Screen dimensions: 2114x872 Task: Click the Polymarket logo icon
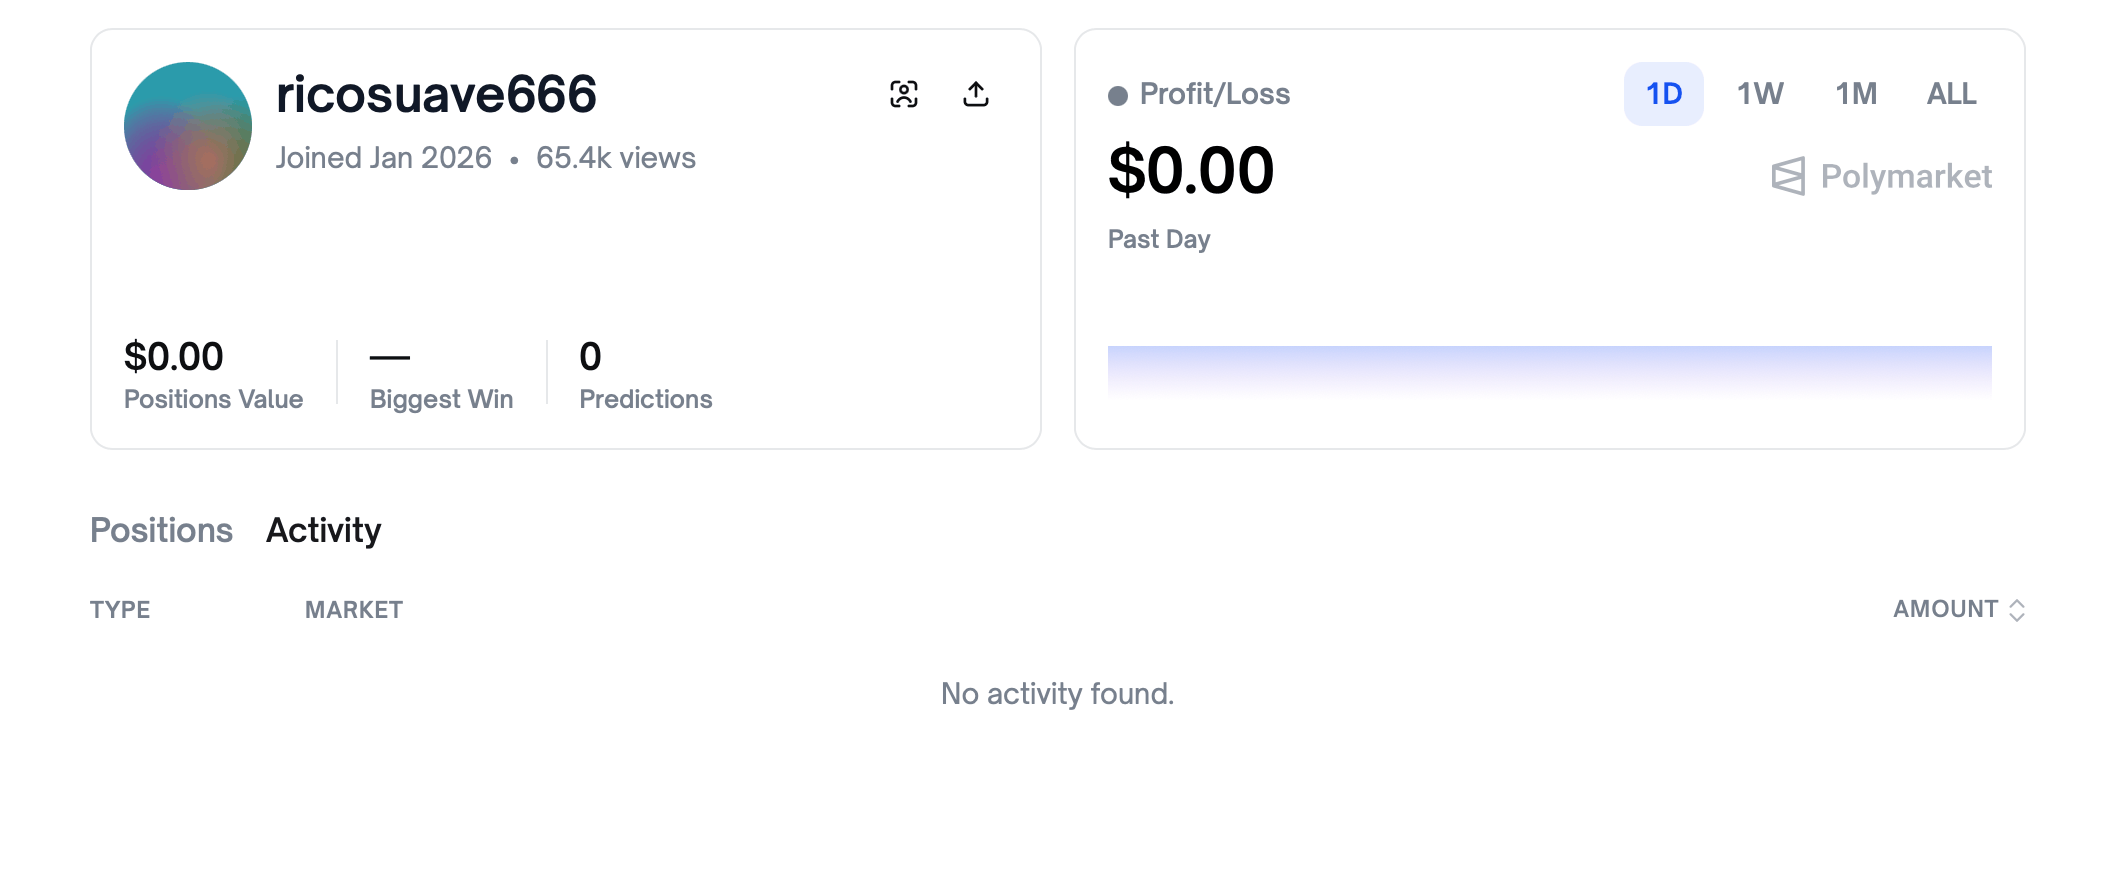coord(1788,177)
